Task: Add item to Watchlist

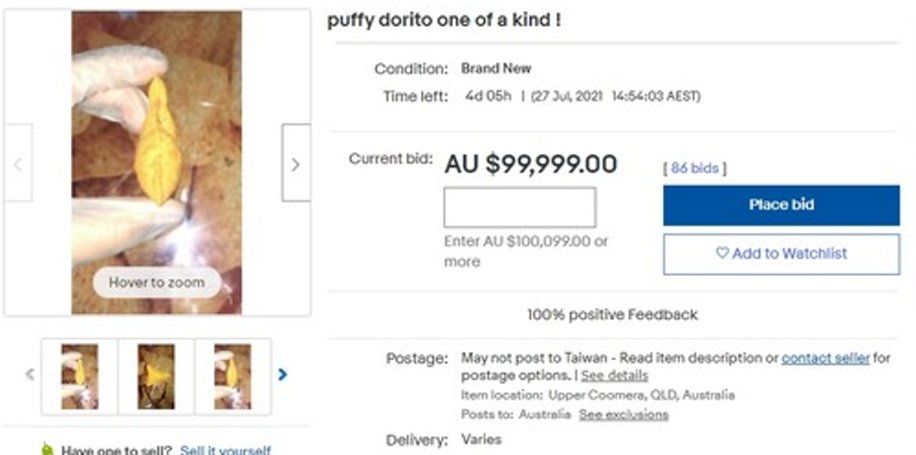Action: pos(781,254)
